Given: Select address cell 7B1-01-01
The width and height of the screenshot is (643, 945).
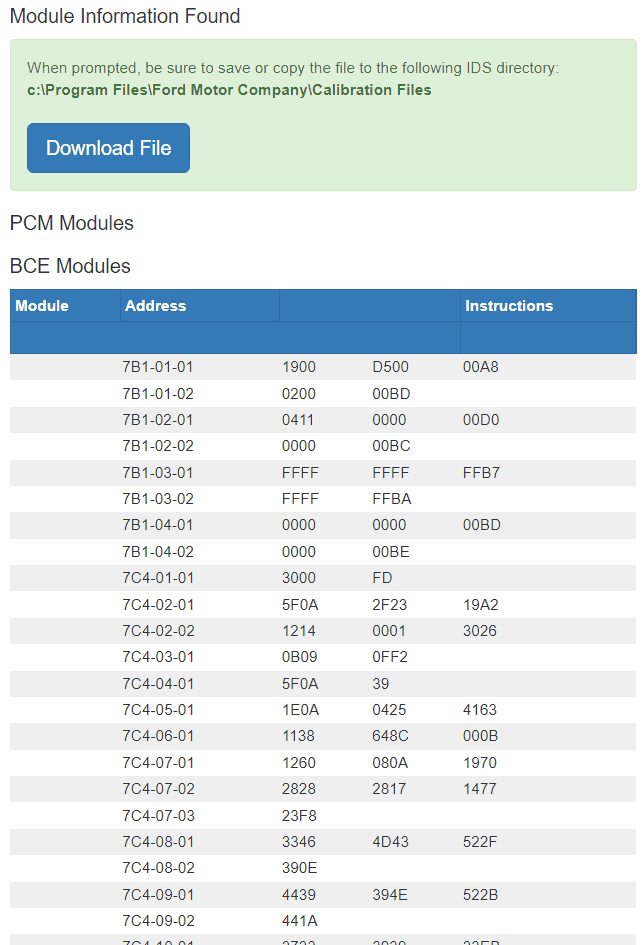Looking at the screenshot, I should click(x=158, y=367).
